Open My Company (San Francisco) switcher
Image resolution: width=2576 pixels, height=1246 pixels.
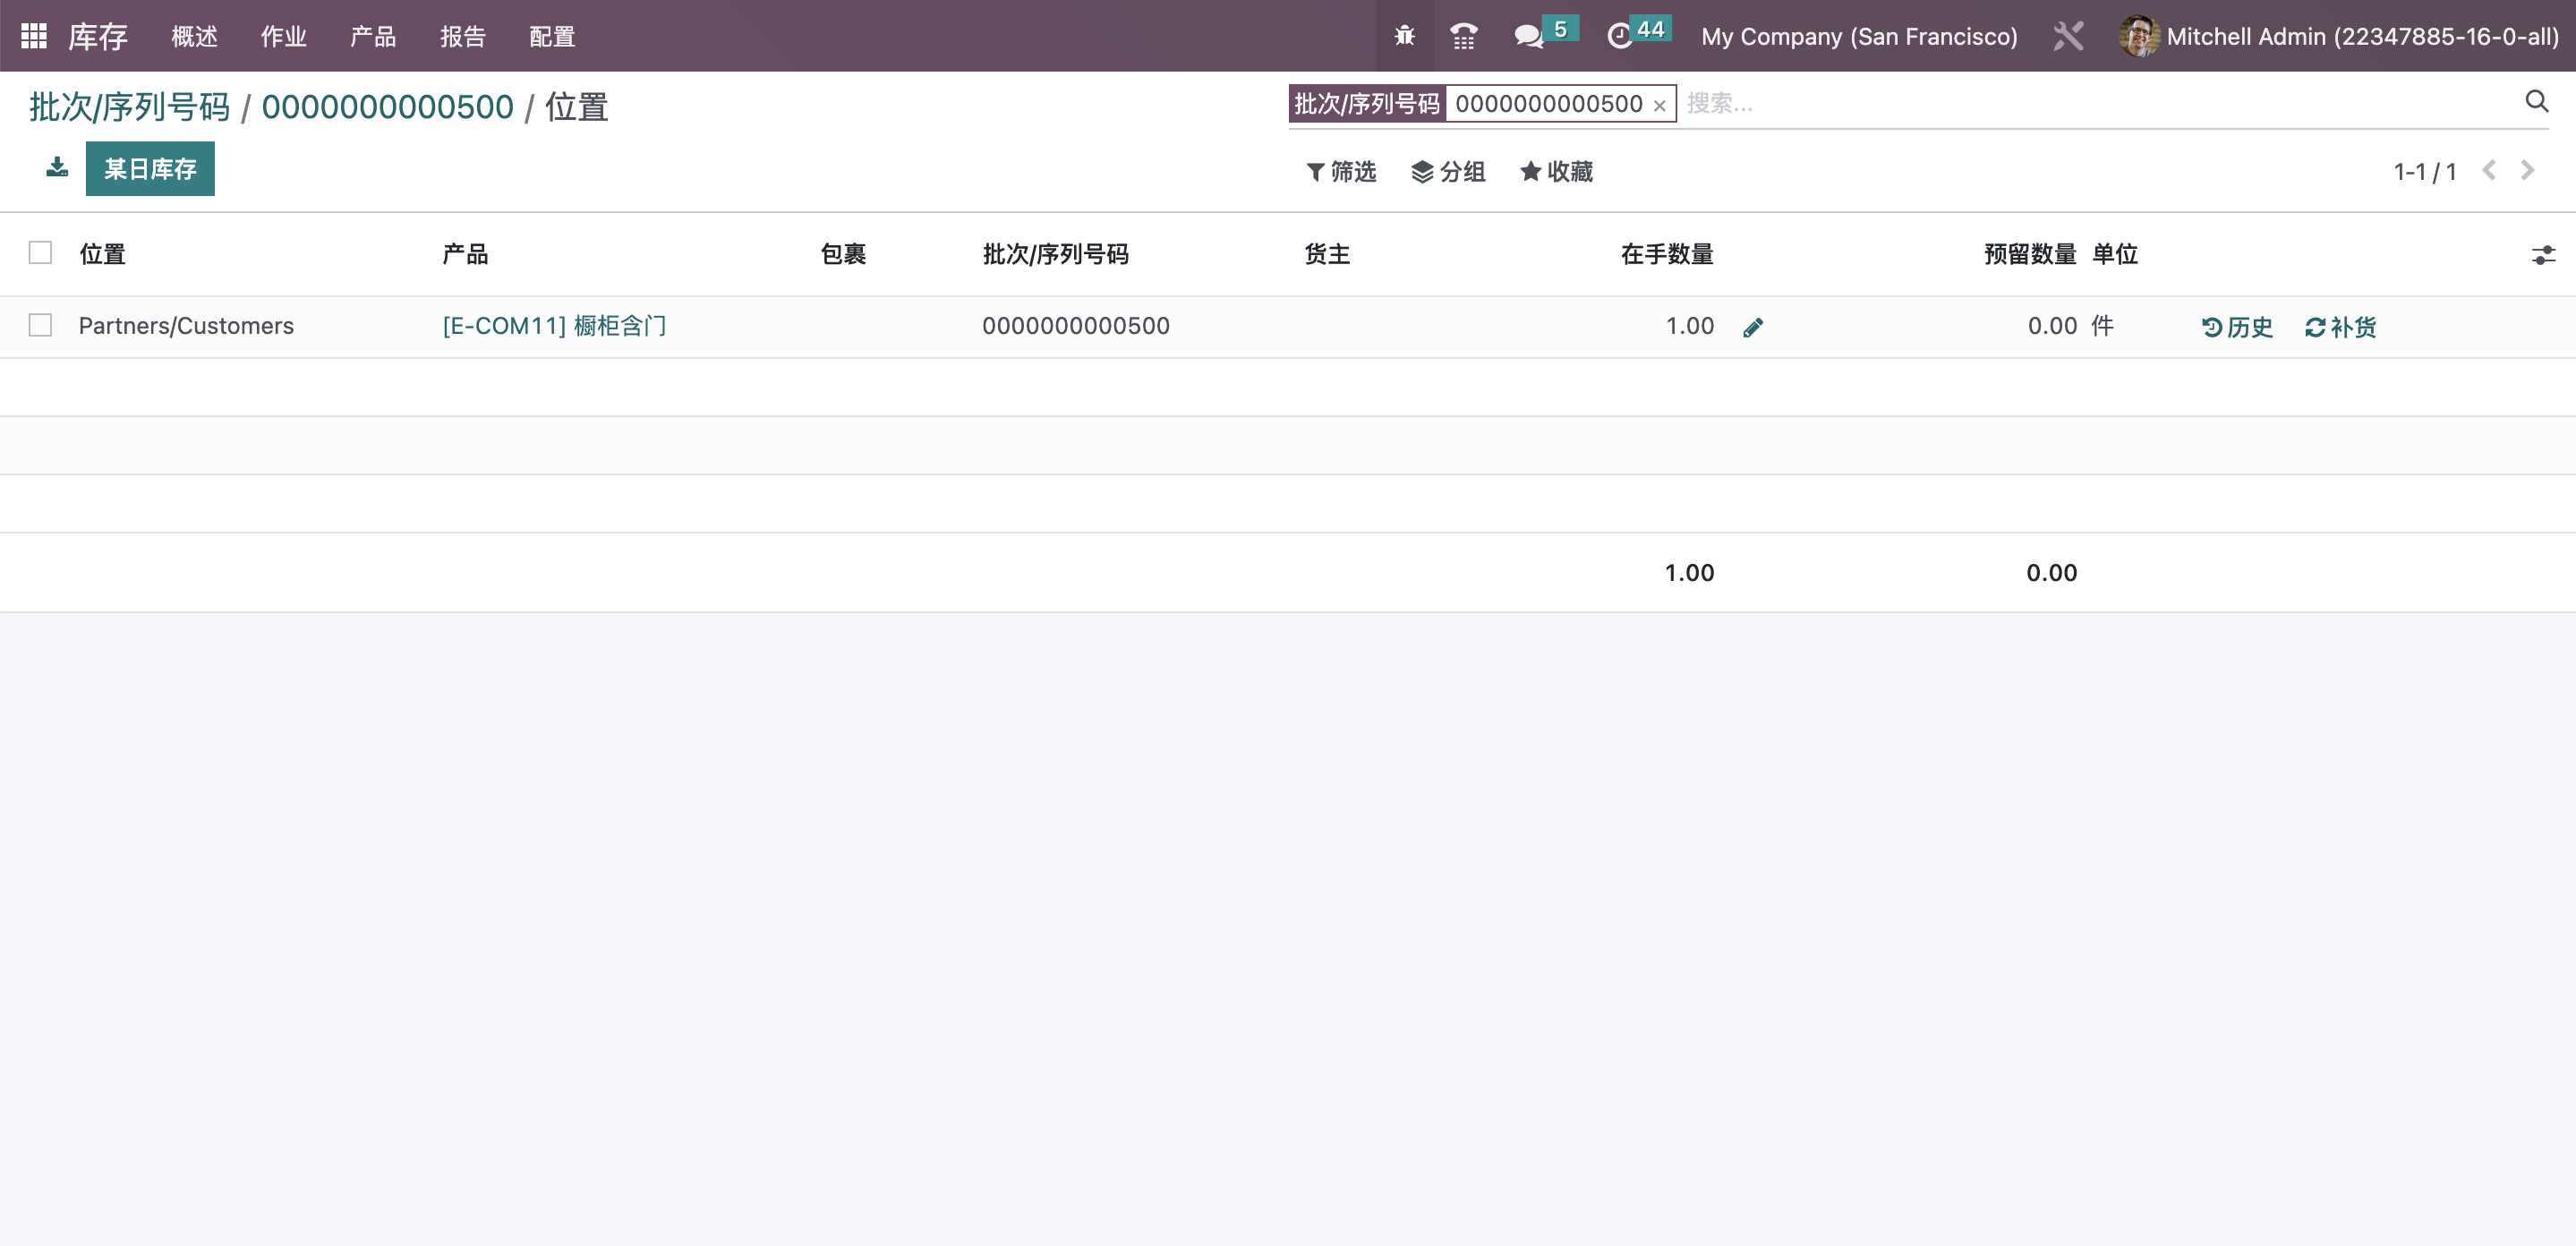click(1859, 36)
